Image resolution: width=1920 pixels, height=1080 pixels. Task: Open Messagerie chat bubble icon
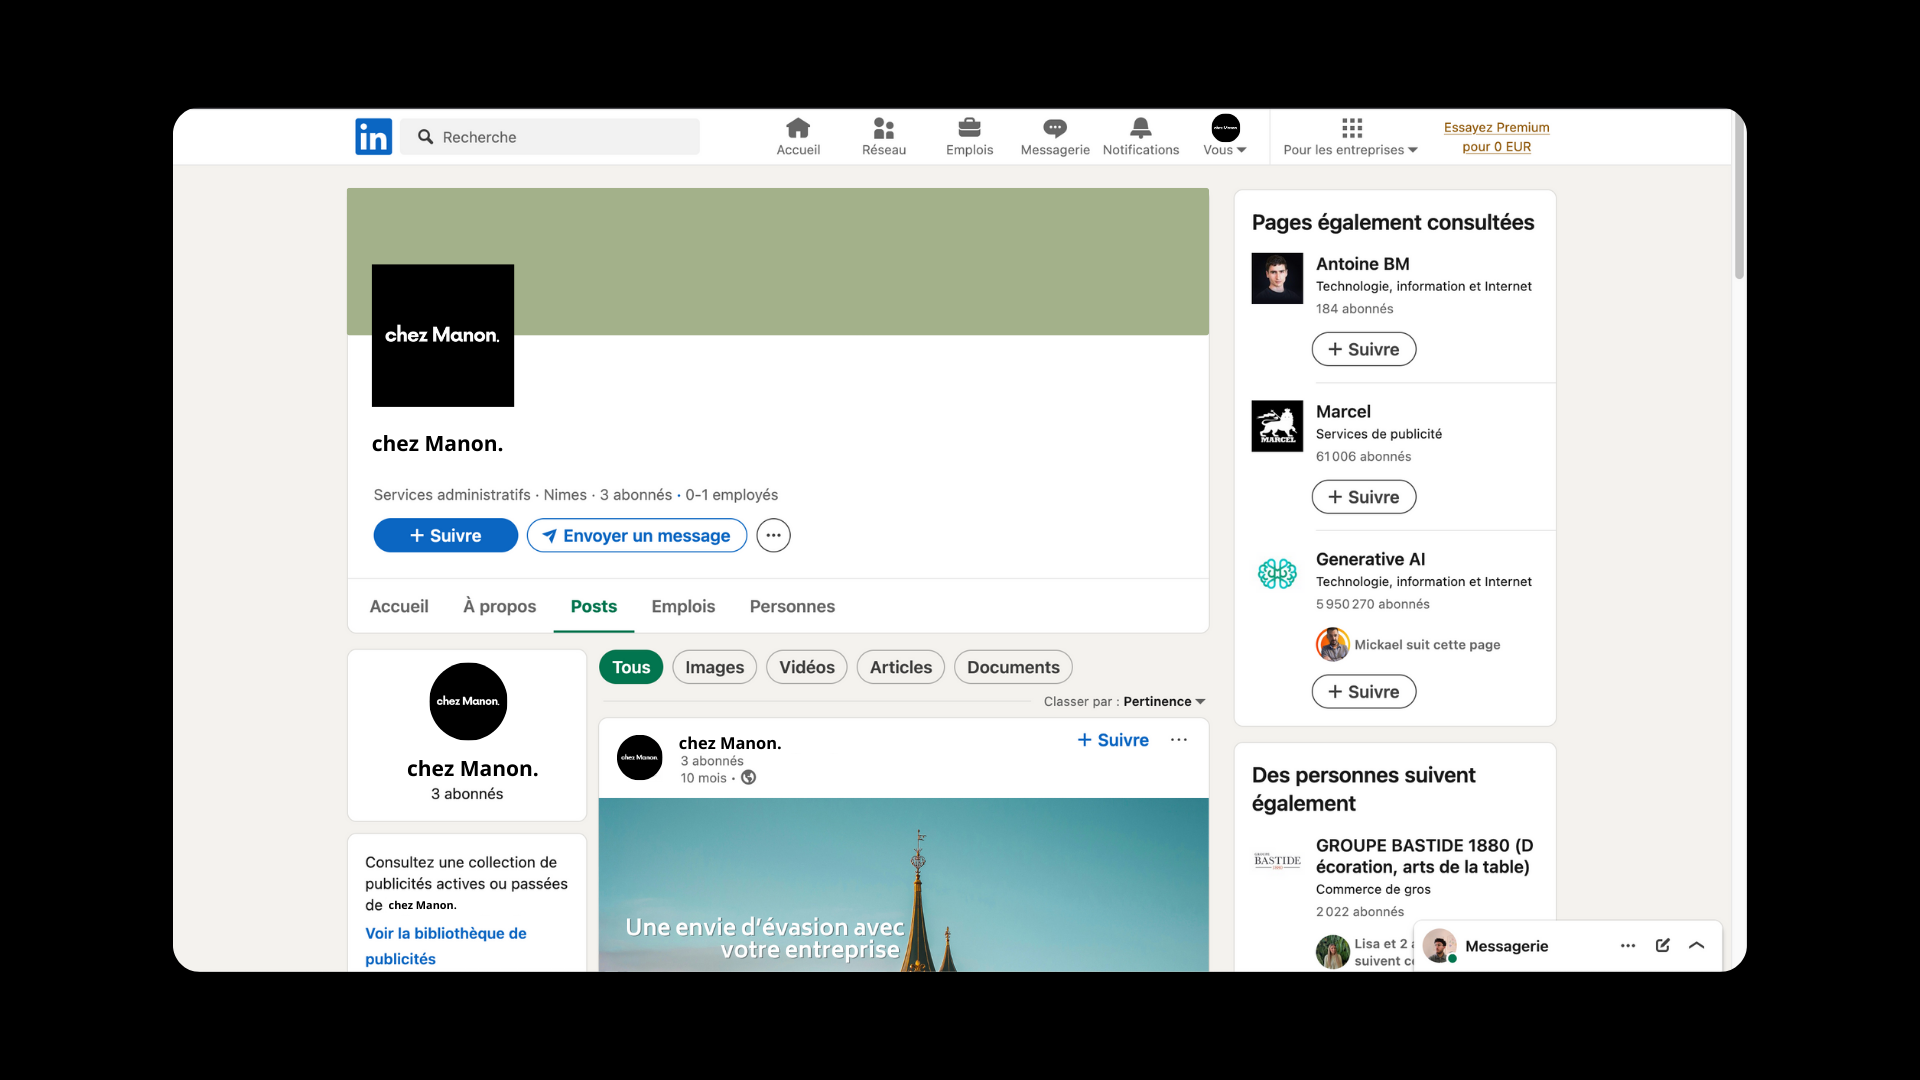point(1055,137)
